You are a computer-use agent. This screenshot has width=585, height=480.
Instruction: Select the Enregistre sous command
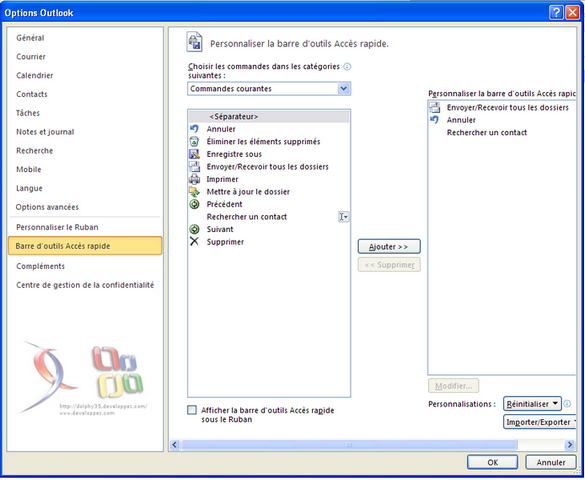tap(269, 154)
